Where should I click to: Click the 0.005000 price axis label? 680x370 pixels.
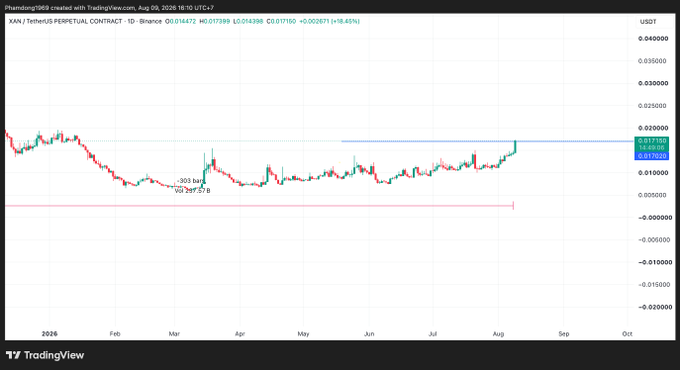tap(653, 195)
